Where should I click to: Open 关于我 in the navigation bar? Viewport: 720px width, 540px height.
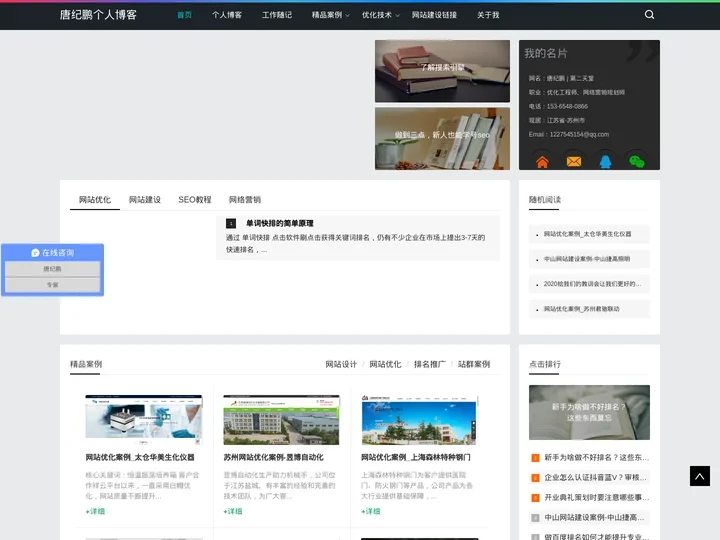pyautogui.click(x=488, y=15)
